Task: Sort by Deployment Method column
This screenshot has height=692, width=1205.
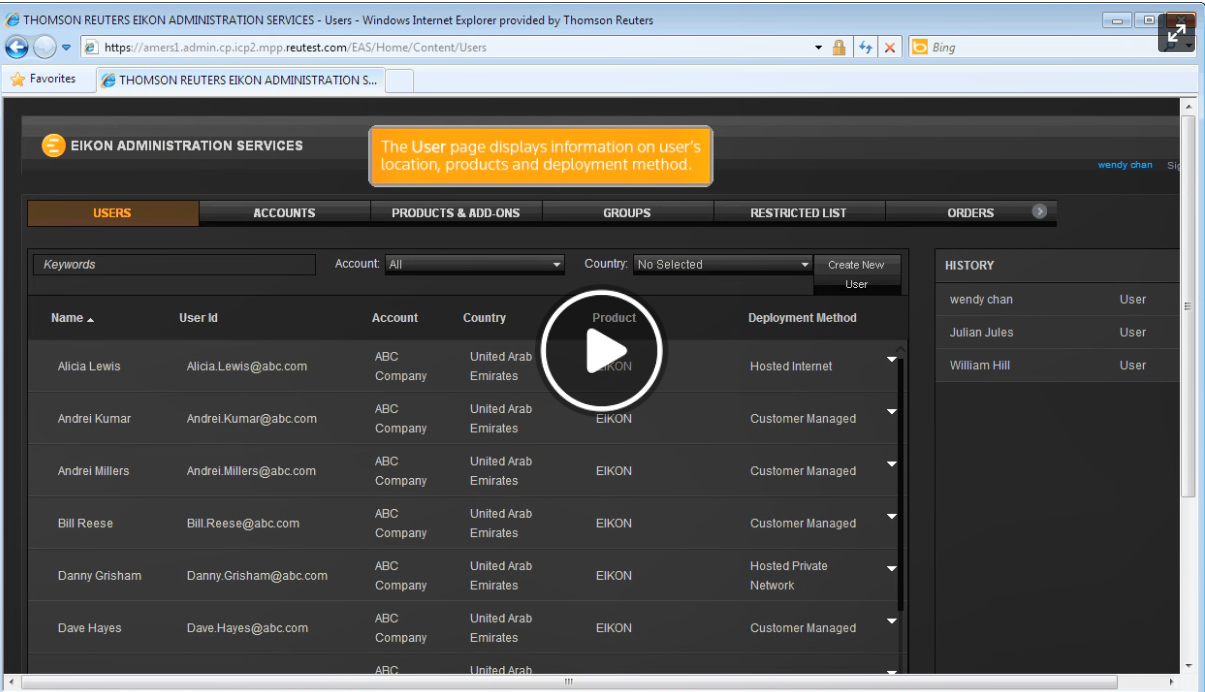Action: coord(802,318)
